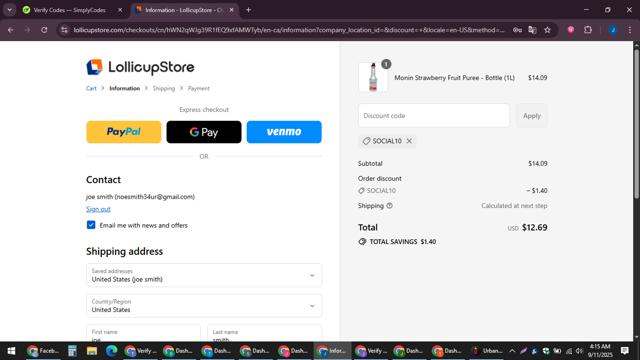640x360 pixels.
Task: Untick Email me with news and offers
Action: click(91, 225)
